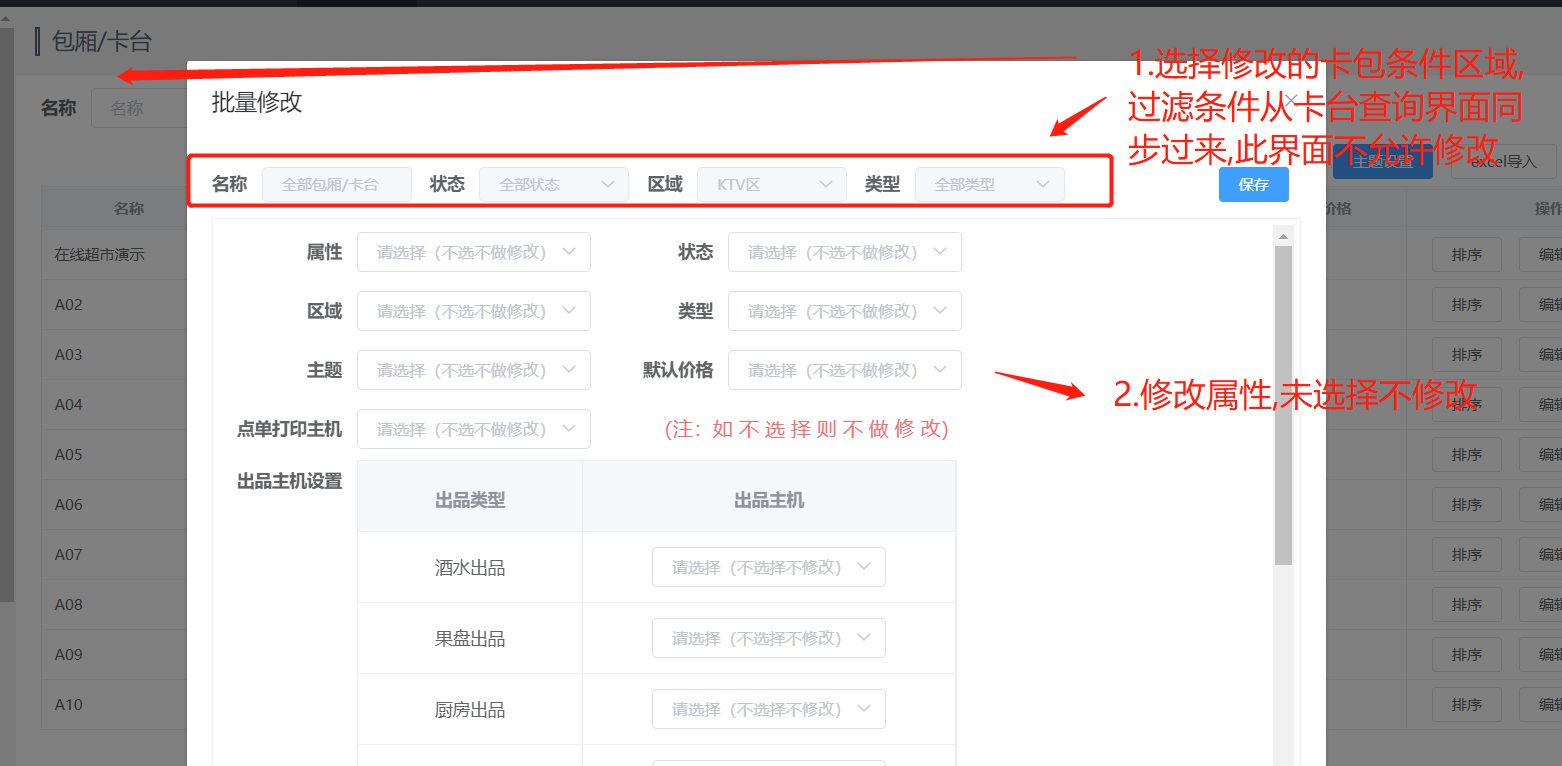Click the dialog's vertical scrollbar thumb

[1283, 405]
